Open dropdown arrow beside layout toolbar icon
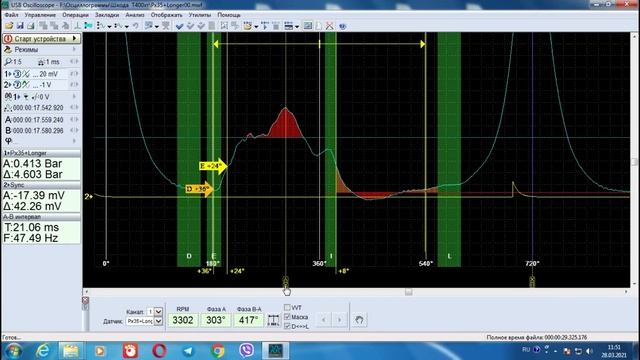 [297, 27]
